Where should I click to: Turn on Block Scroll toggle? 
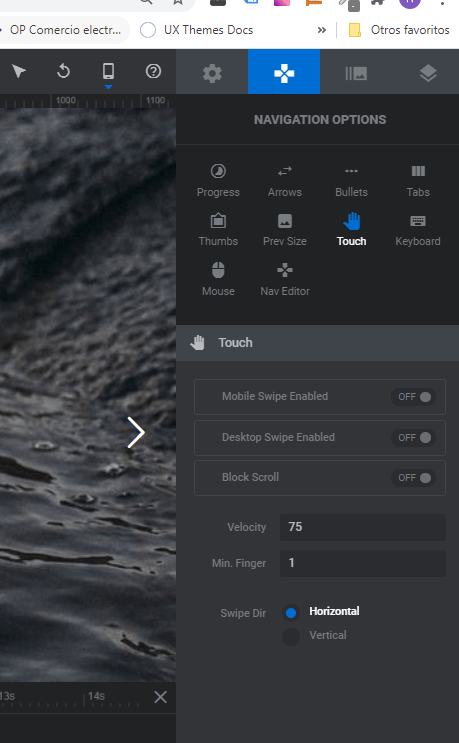point(414,478)
